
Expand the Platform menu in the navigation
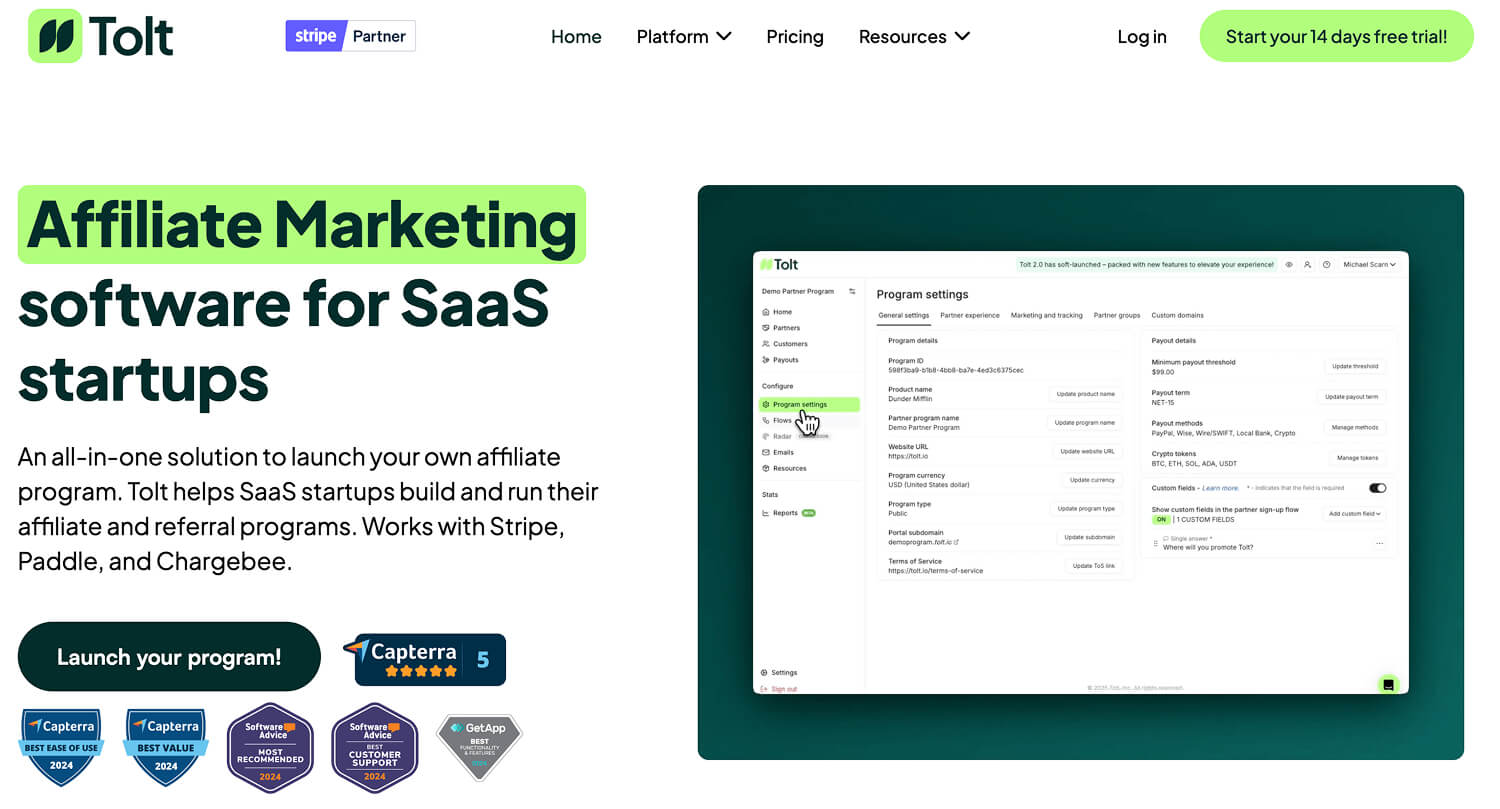pyautogui.click(x=684, y=37)
